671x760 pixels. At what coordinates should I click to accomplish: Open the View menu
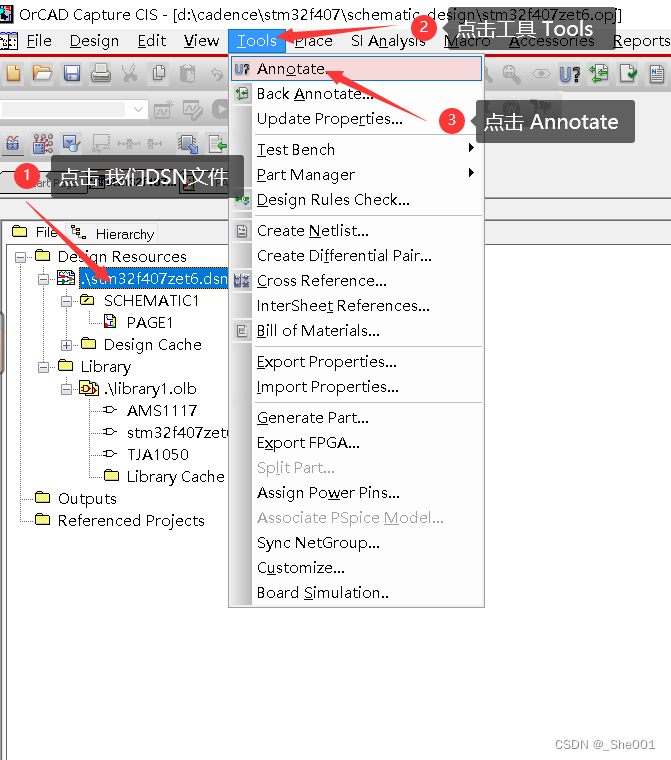[x=201, y=41]
